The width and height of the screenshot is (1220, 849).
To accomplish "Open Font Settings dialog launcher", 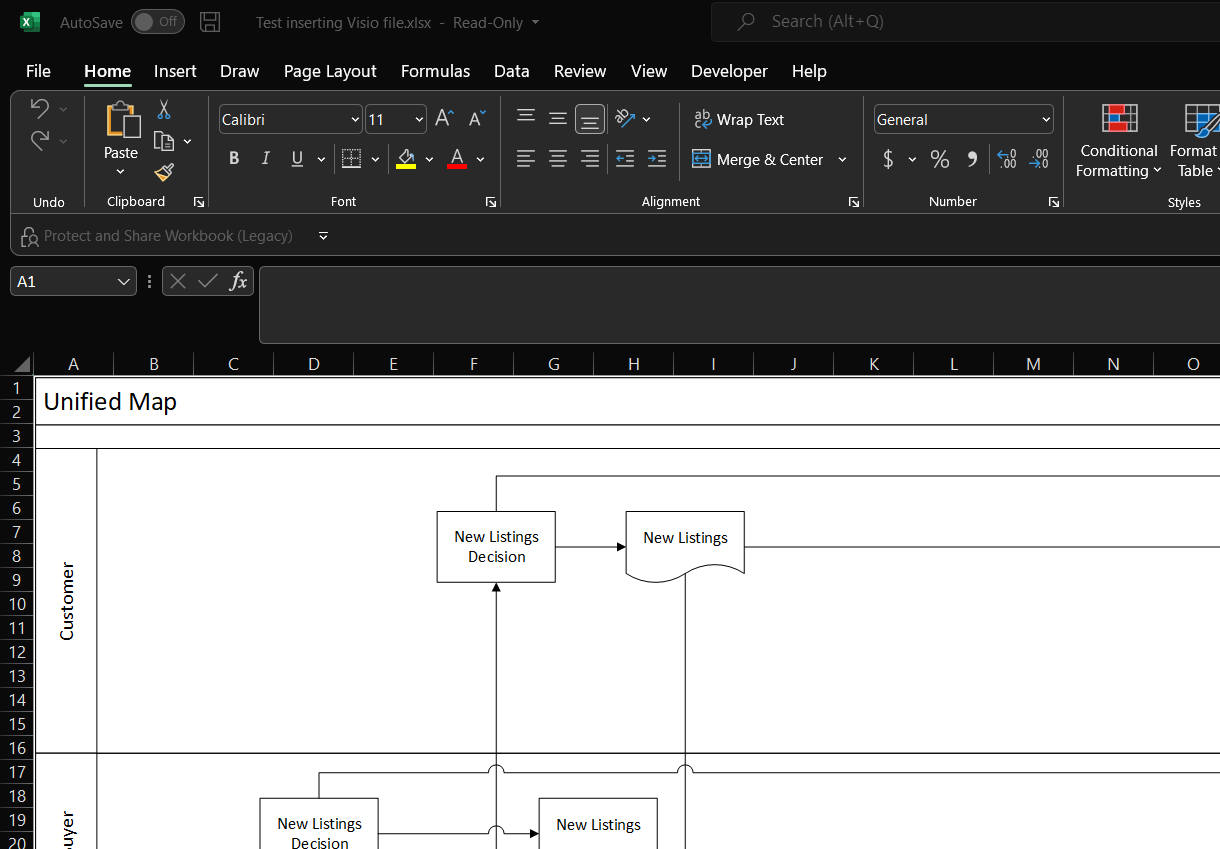I will click(491, 202).
